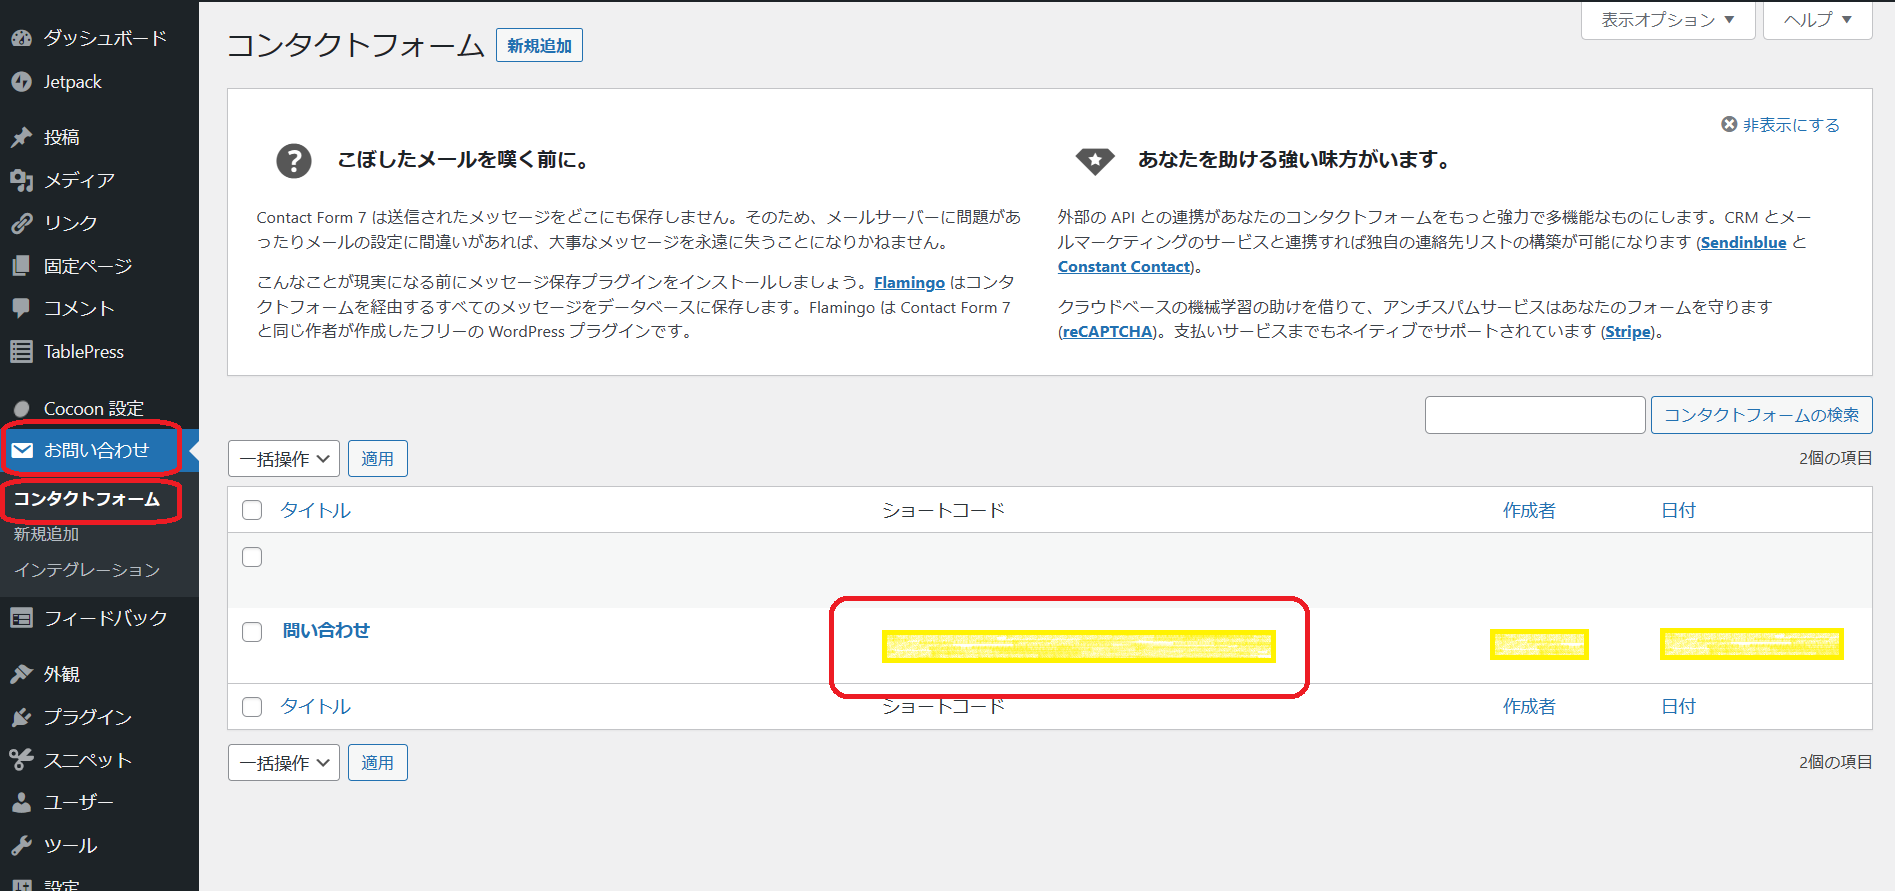Check the select-all box in footer row

[252, 707]
